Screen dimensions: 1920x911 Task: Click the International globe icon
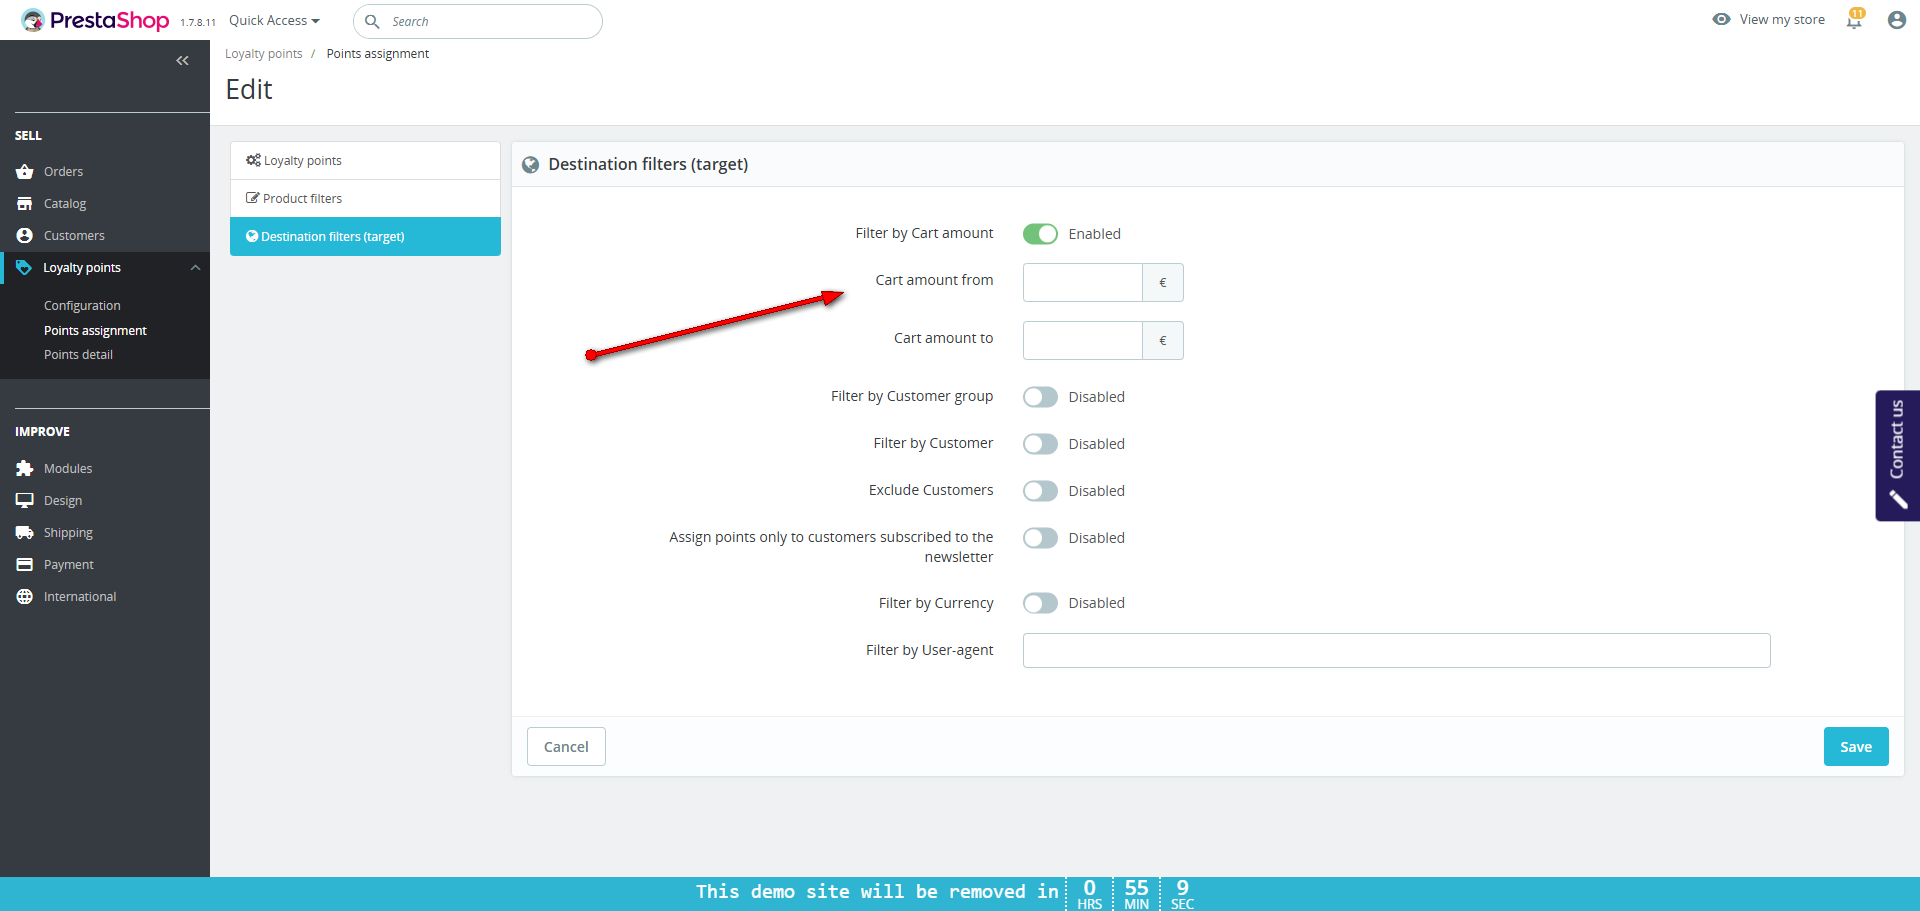(x=25, y=597)
